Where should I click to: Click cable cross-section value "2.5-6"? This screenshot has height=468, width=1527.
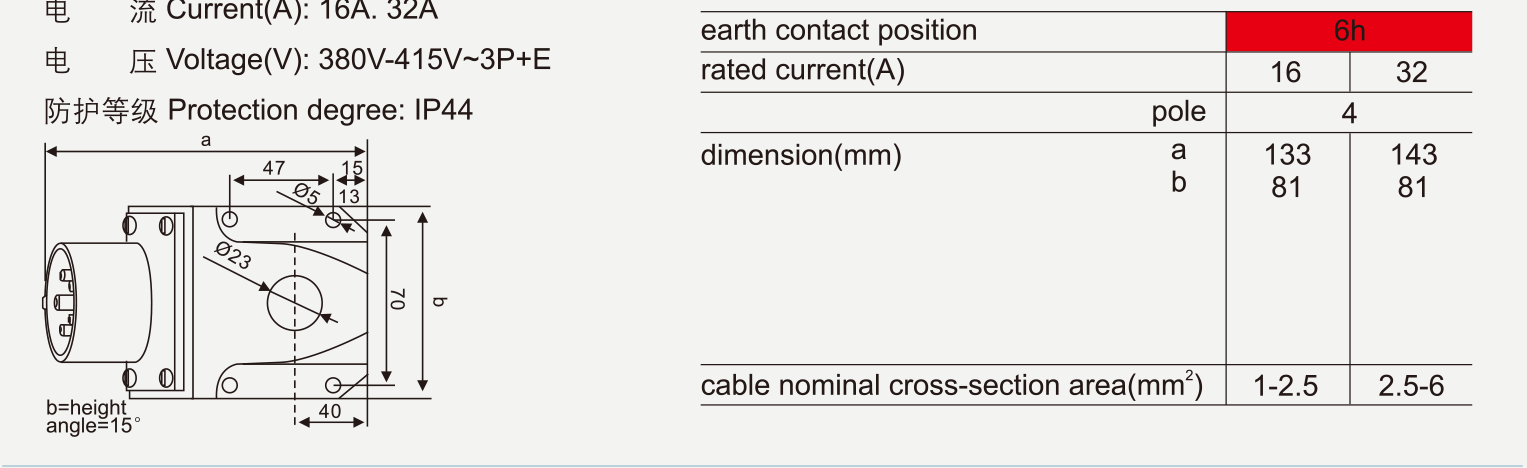pyautogui.click(x=1411, y=386)
